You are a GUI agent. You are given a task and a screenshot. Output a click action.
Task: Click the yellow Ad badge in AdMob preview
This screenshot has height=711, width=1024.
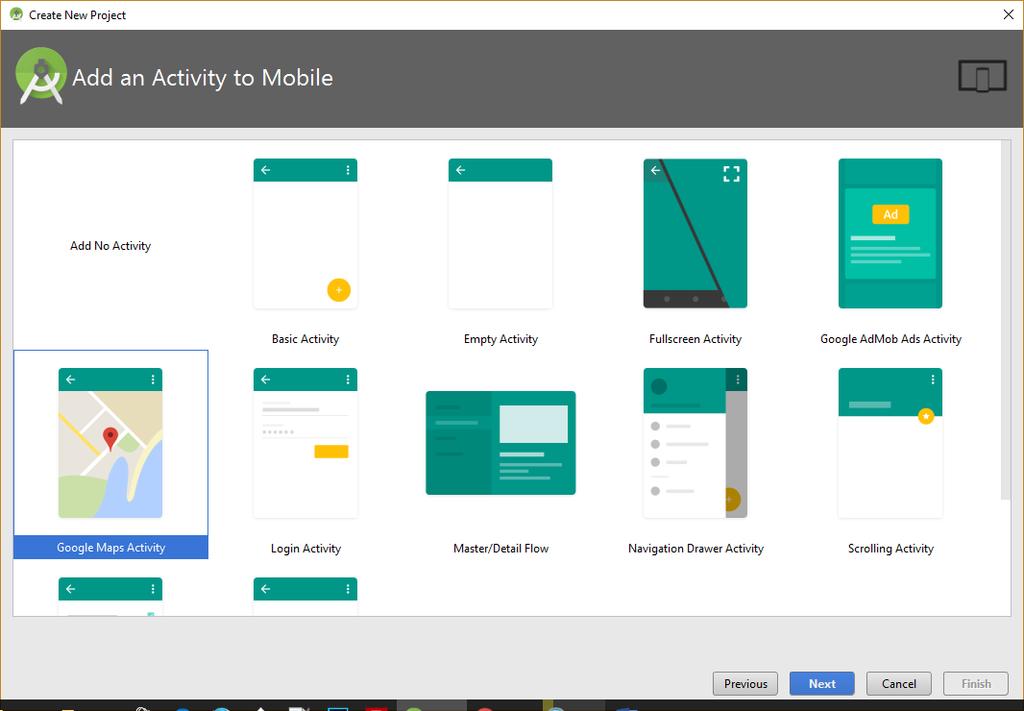click(890, 214)
